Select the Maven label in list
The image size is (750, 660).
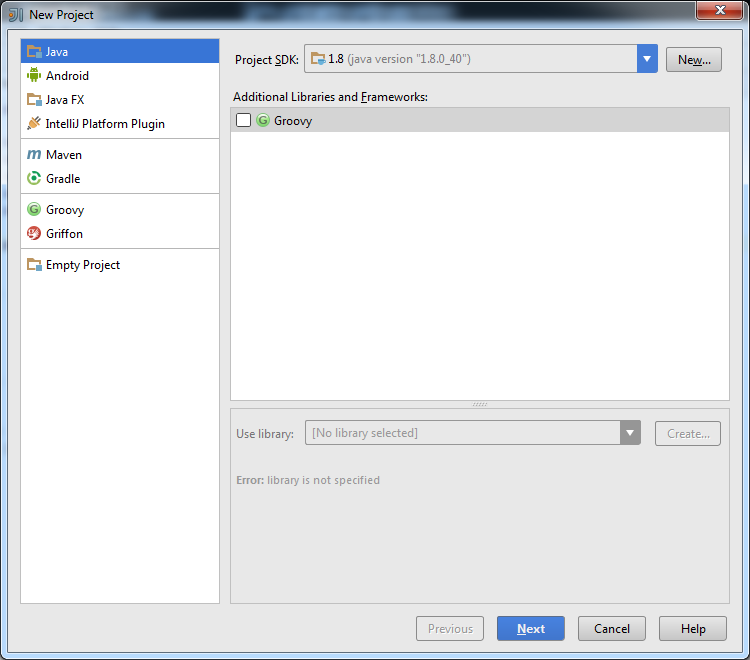click(64, 155)
